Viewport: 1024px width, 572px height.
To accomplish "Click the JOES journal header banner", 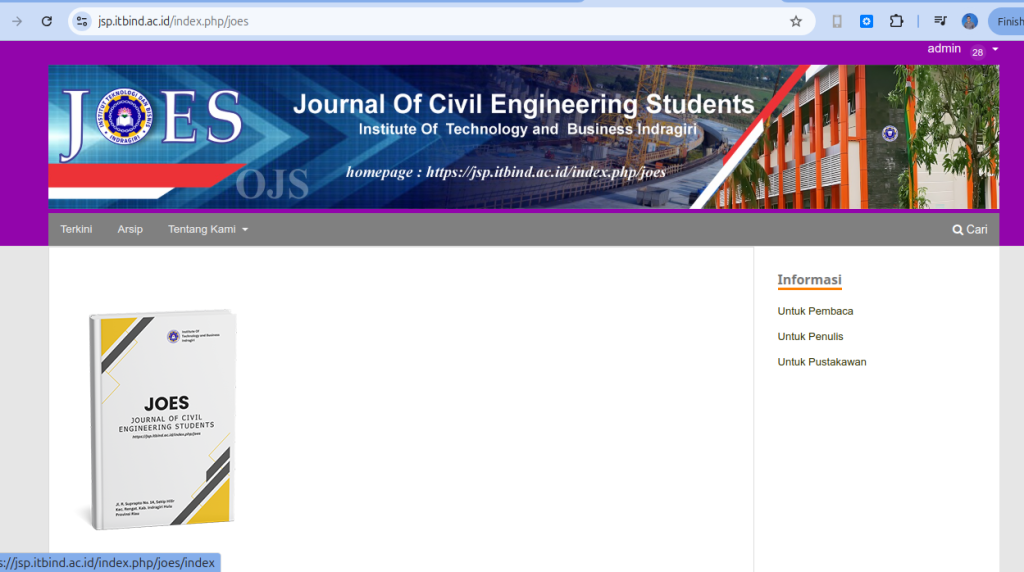I will tap(523, 137).
